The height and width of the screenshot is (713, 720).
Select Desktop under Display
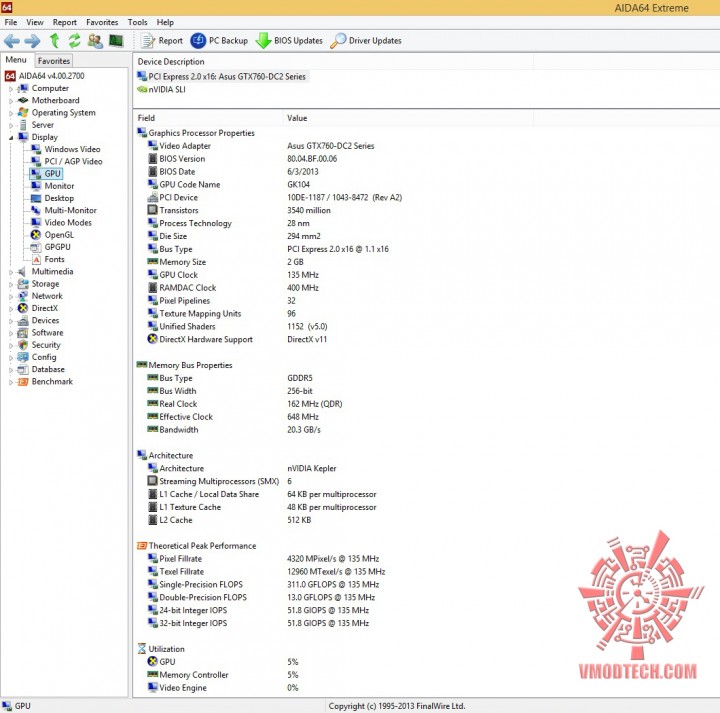(59, 198)
